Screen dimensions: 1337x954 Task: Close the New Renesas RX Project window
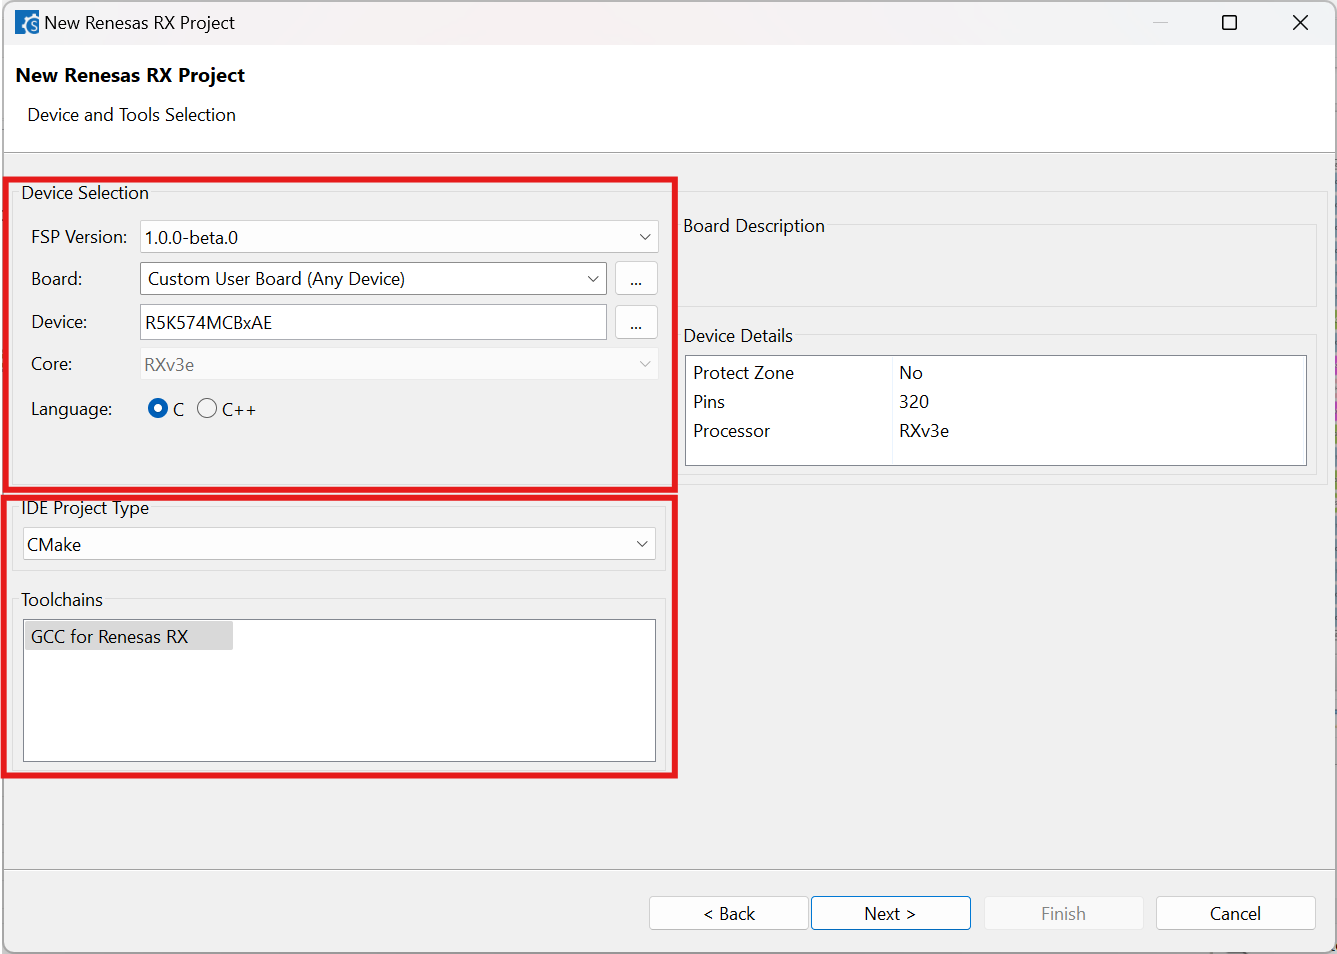tap(1300, 22)
